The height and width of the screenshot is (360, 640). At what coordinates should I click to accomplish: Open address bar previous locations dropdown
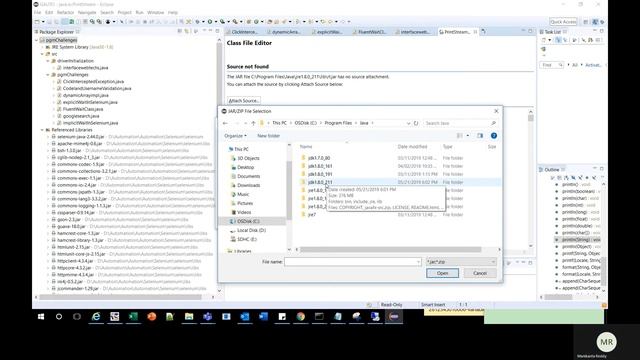[409, 123]
